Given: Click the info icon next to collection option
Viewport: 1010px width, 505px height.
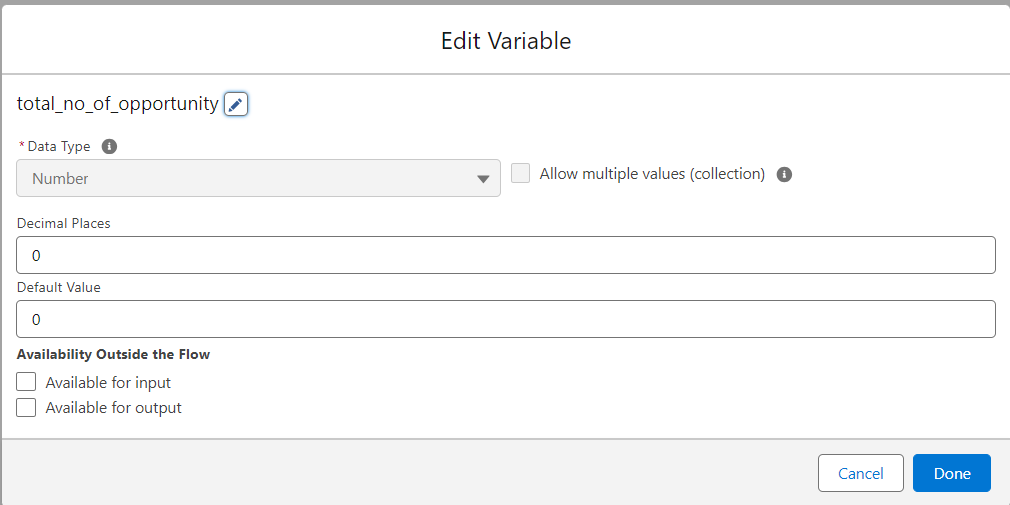Looking at the screenshot, I should (x=785, y=174).
